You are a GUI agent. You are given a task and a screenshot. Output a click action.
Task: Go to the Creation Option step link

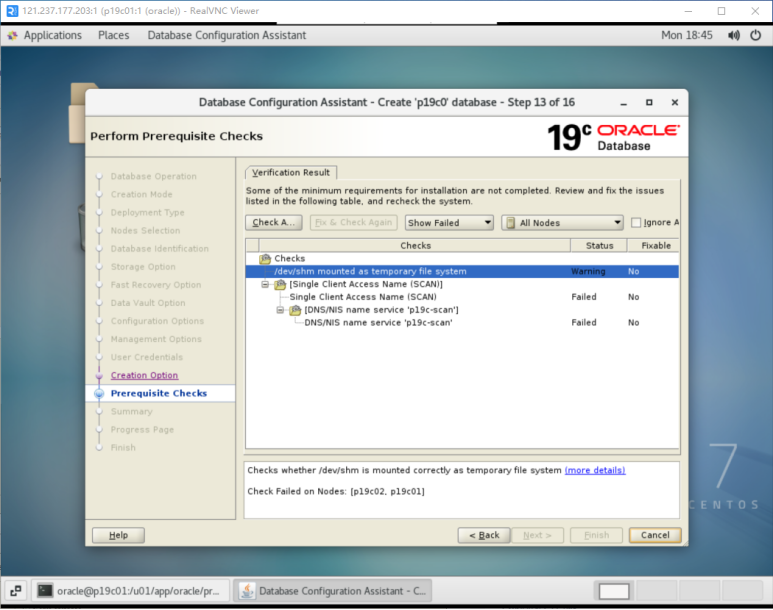[144, 375]
